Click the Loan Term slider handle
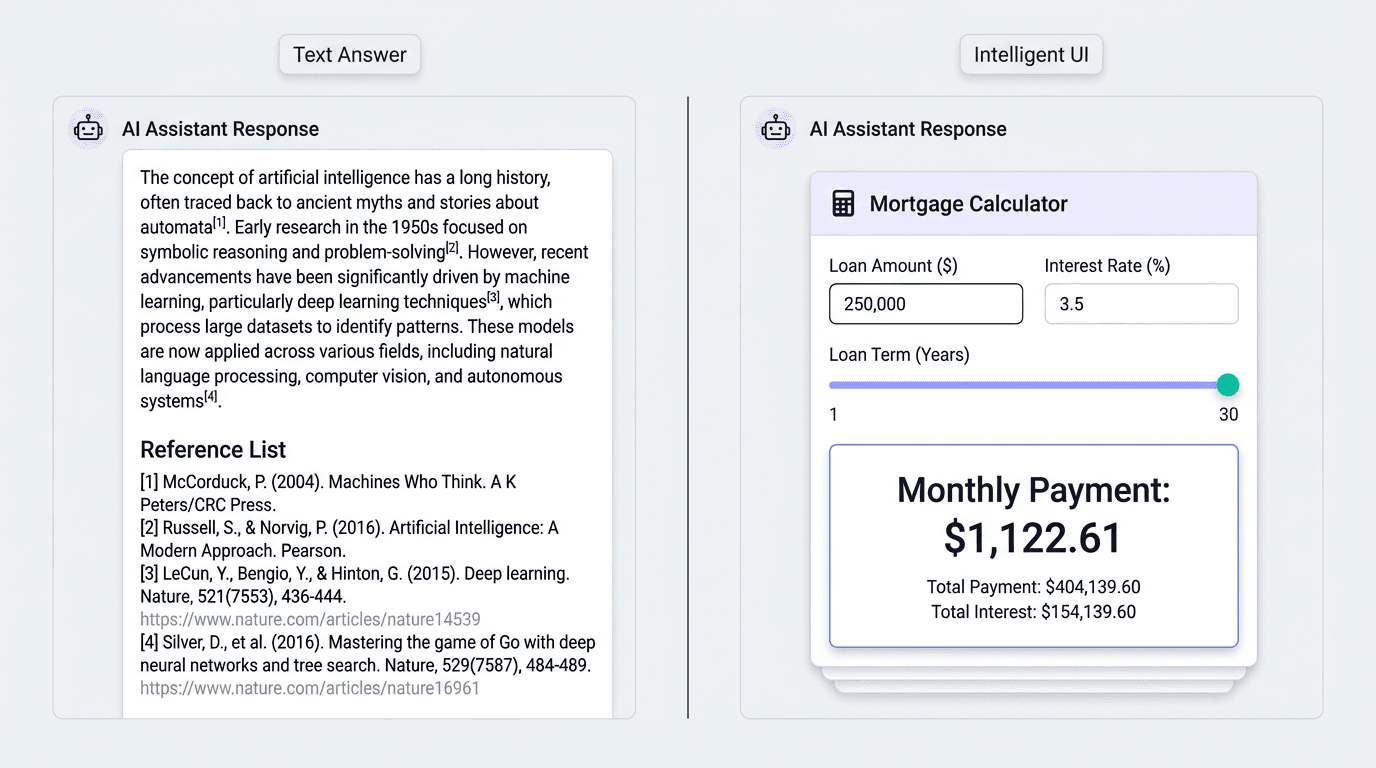1376x768 pixels. [x=1227, y=385]
